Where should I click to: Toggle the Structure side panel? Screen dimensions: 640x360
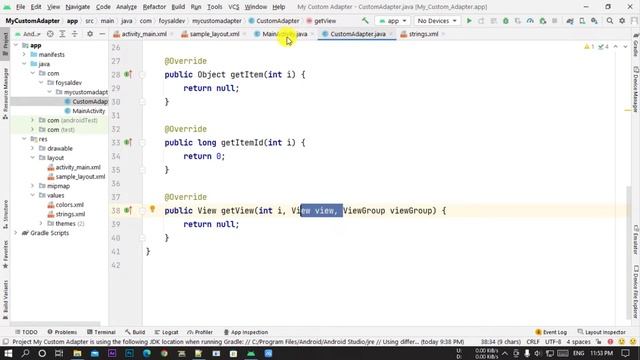pyautogui.click(x=5, y=214)
